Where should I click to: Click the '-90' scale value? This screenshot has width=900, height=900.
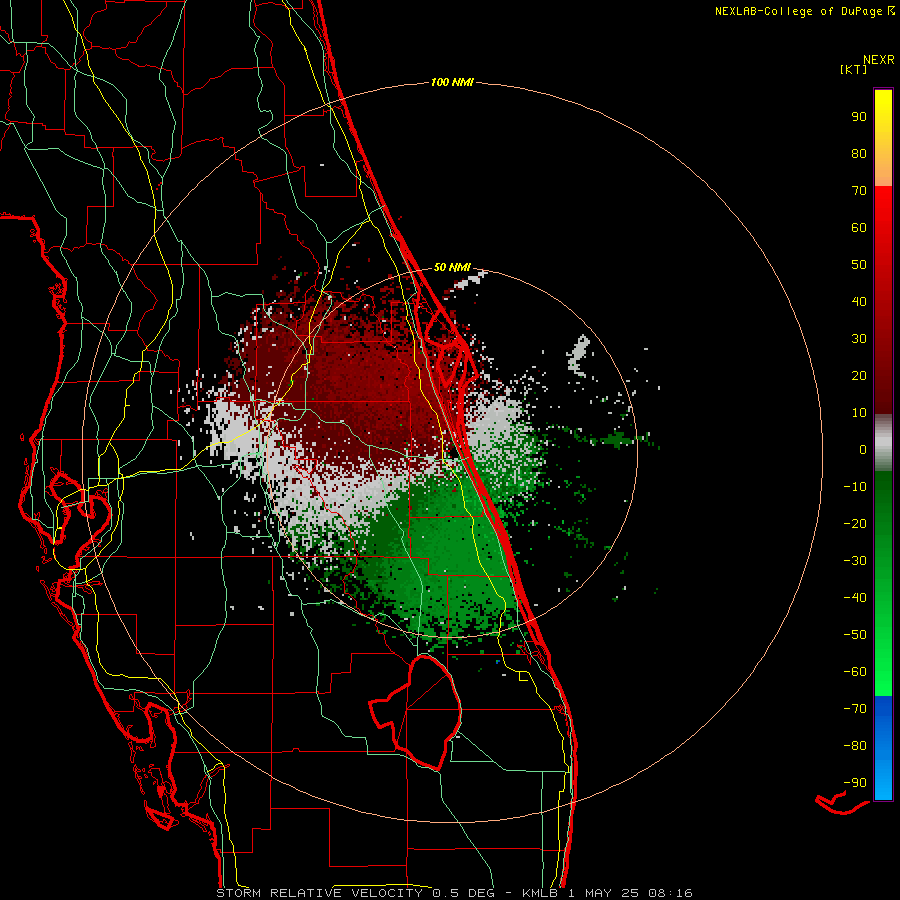(855, 783)
